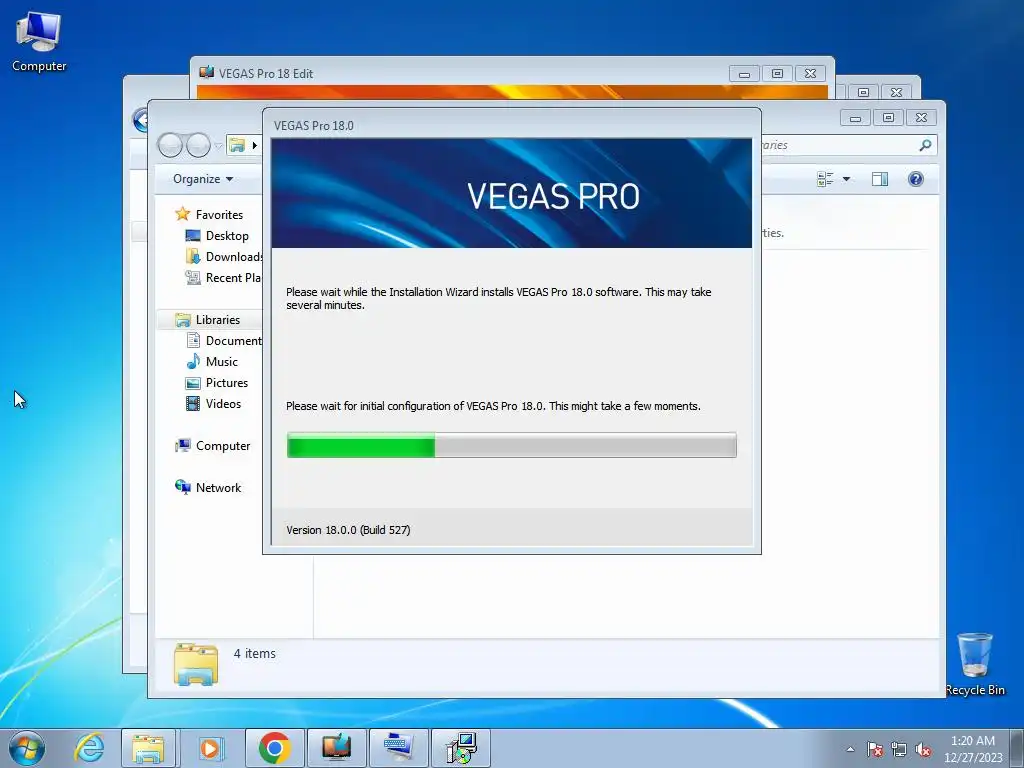Click Libraries icon in details pane
The height and width of the screenshot is (768, 1024).
tap(196, 664)
